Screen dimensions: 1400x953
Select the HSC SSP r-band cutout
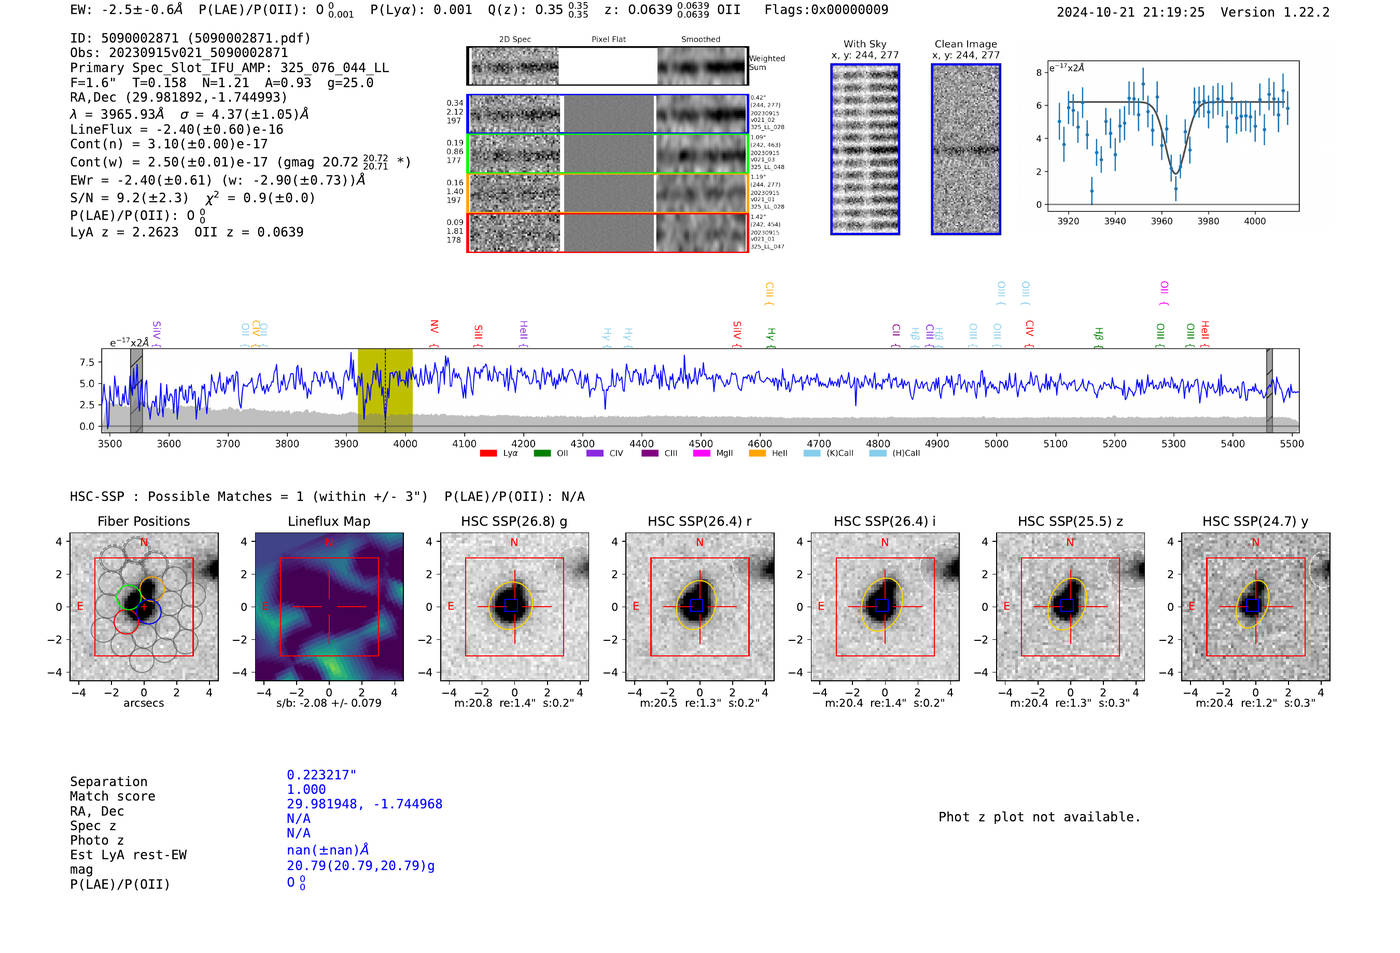(x=699, y=607)
